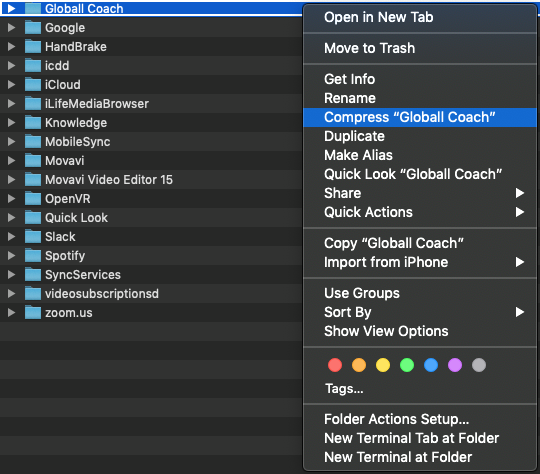Click the zoom.us folder icon

tap(33, 312)
